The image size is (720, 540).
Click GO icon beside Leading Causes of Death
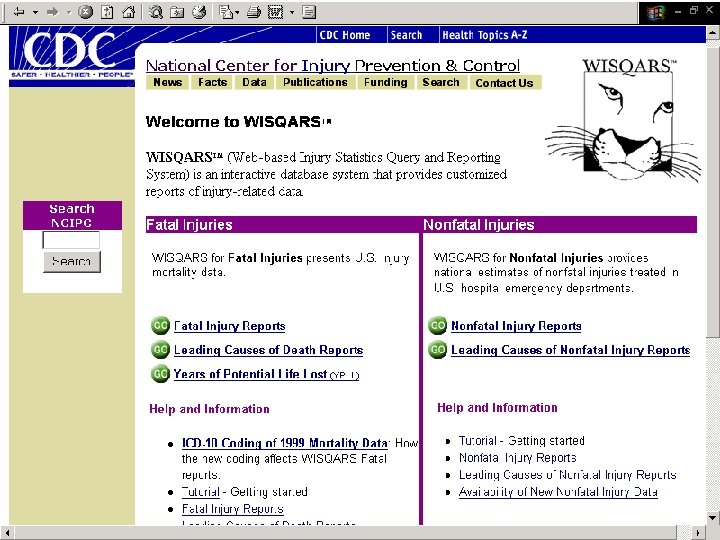(160, 349)
